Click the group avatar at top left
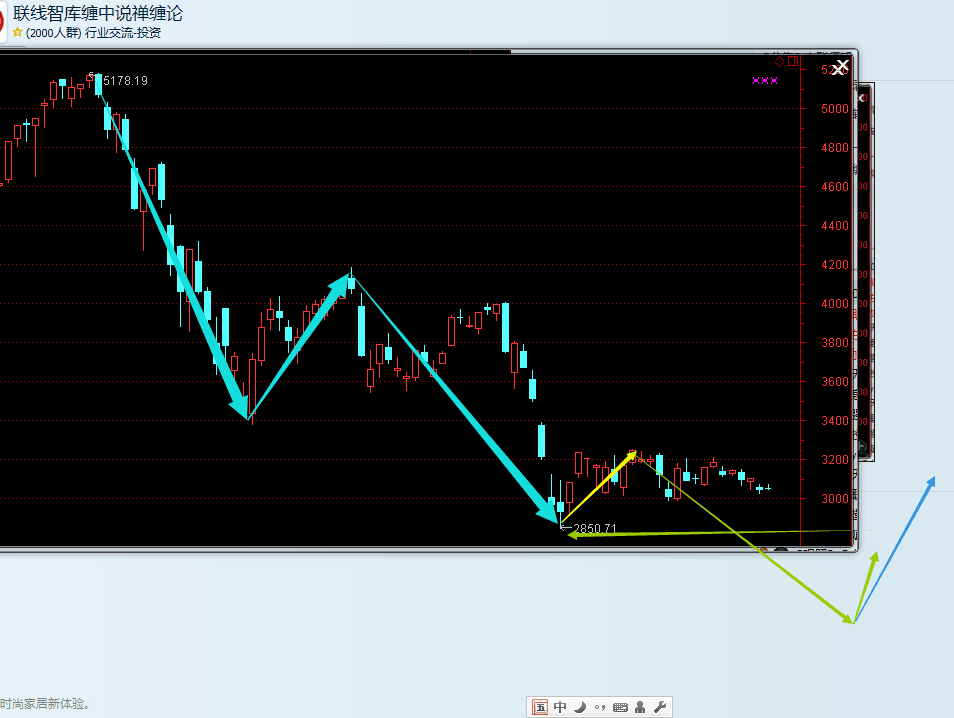The width and height of the screenshot is (954, 718). point(2,22)
